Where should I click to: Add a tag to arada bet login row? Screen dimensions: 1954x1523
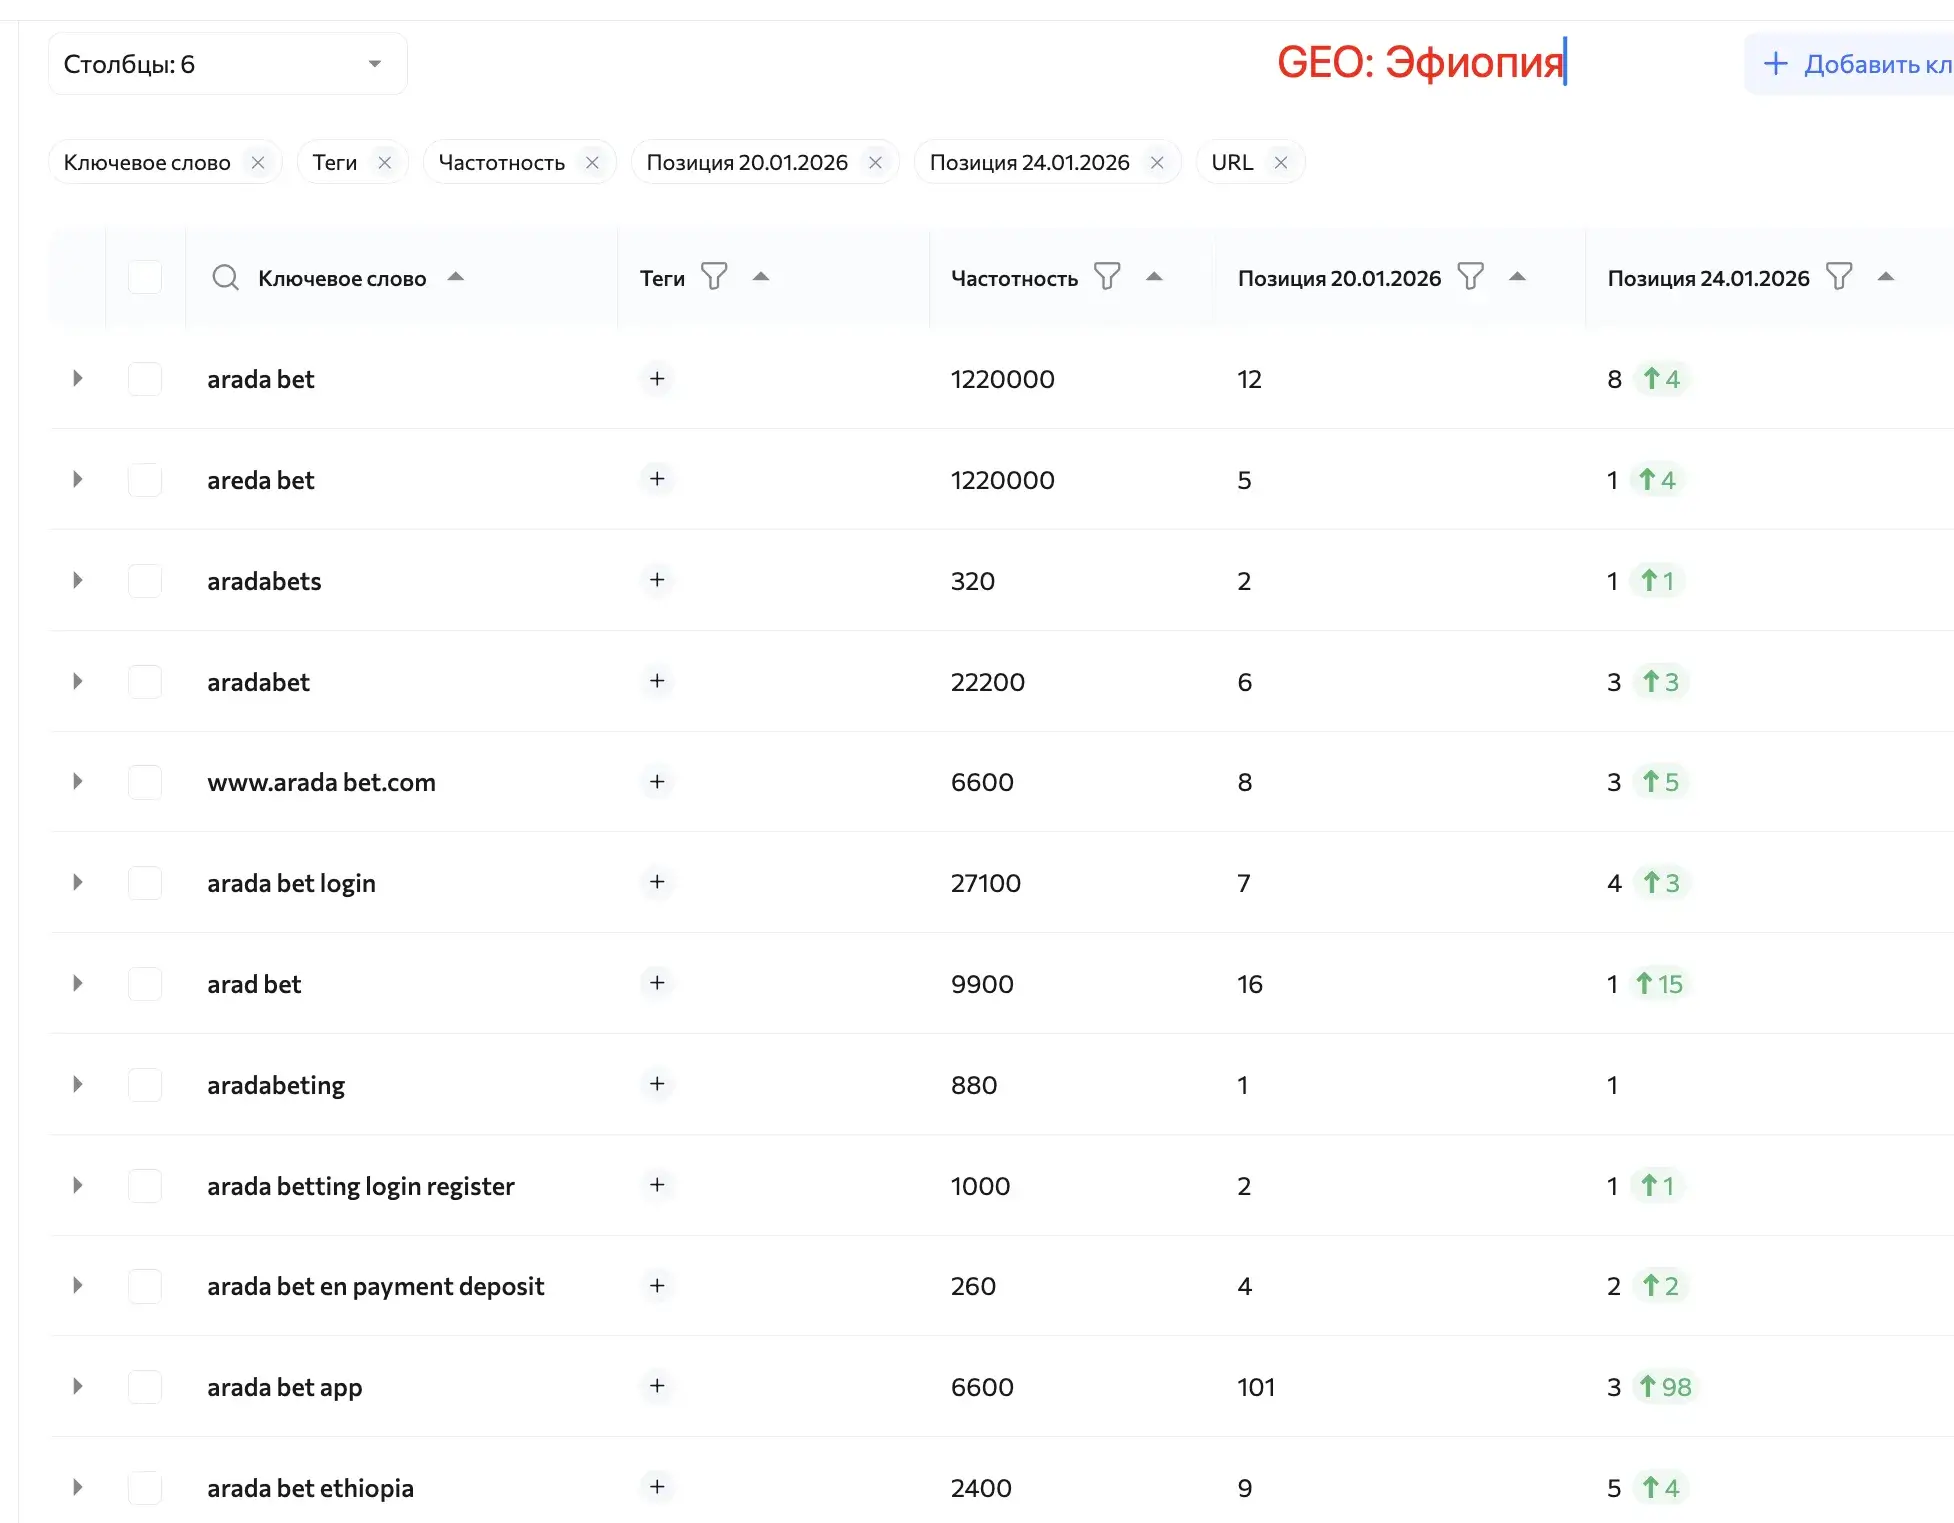(657, 882)
